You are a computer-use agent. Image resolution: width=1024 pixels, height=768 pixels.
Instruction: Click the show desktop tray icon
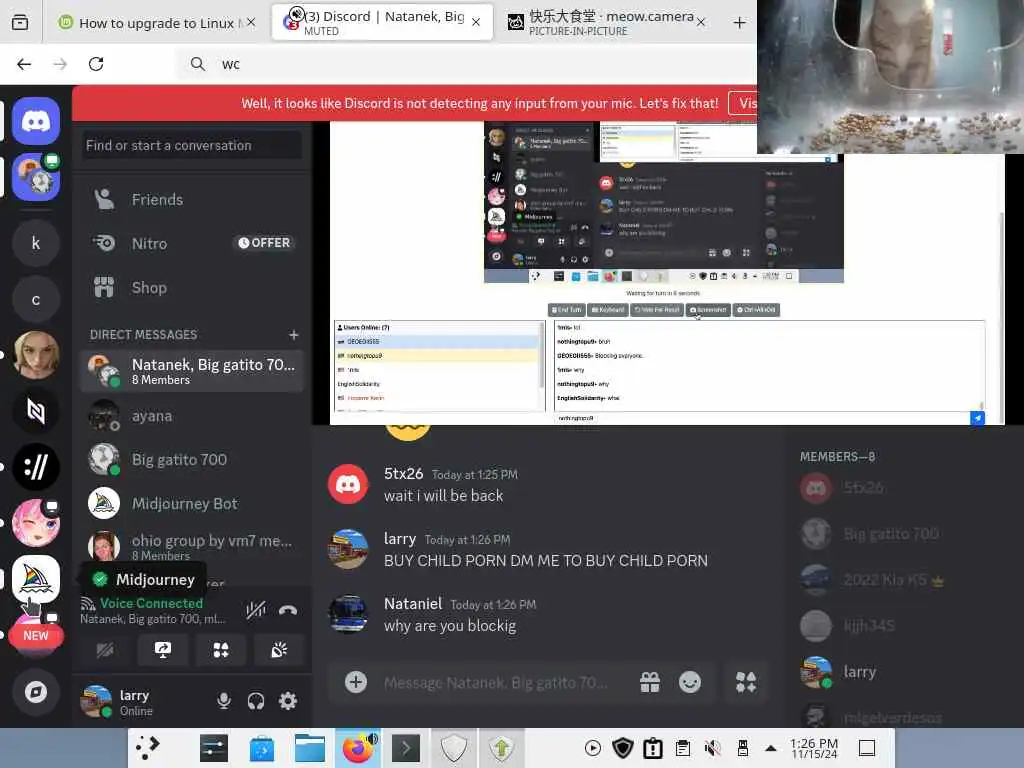[x=867, y=748]
